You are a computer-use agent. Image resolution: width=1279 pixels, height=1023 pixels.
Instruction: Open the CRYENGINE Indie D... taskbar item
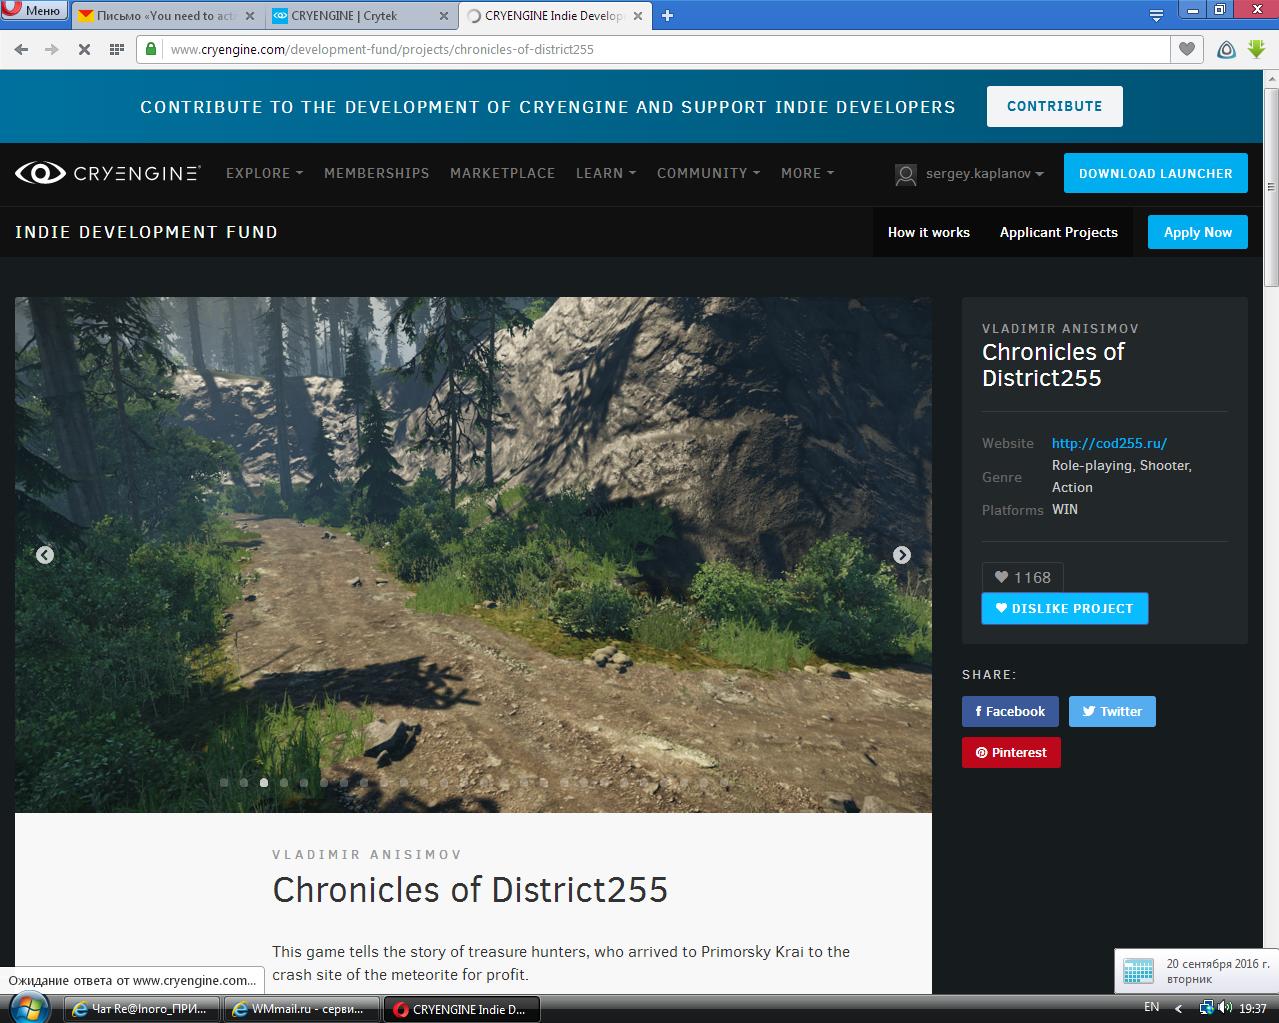point(462,1009)
